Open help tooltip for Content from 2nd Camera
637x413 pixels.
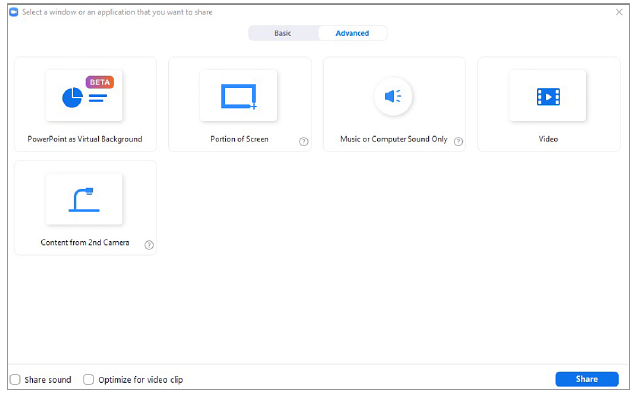(x=149, y=244)
